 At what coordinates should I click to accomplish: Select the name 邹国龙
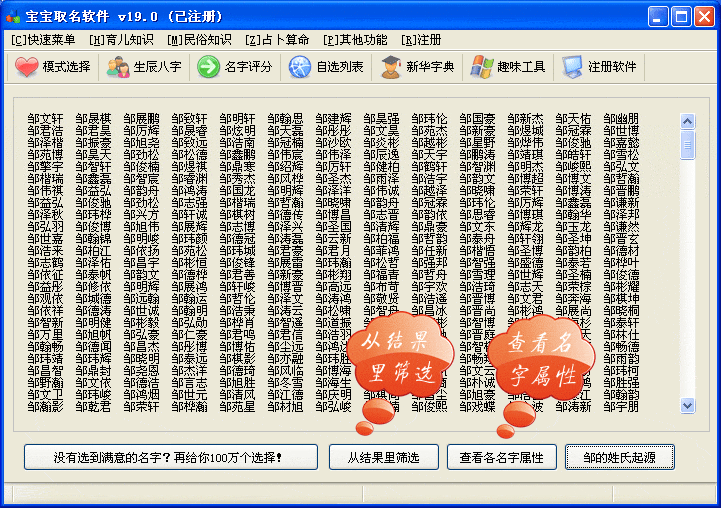[237, 190]
